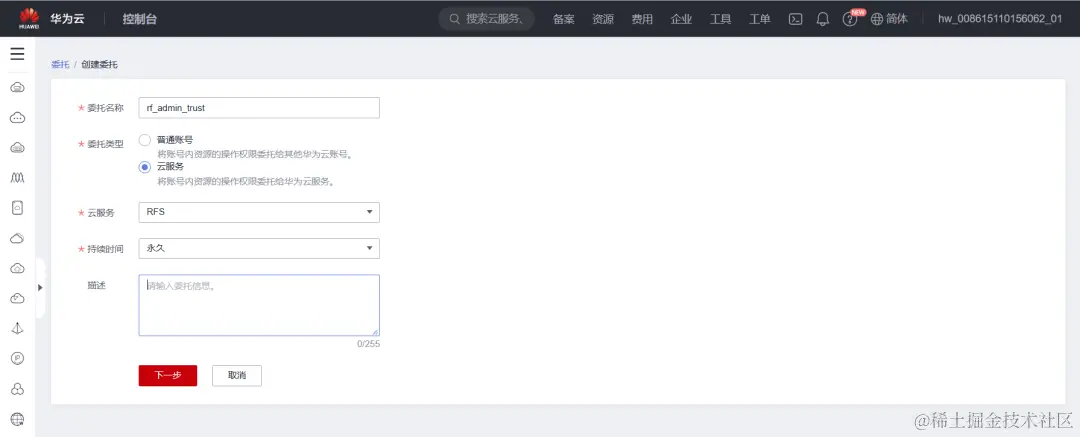This screenshot has width=1080, height=437.
Task: Open the 费用 menu
Action: (642, 19)
